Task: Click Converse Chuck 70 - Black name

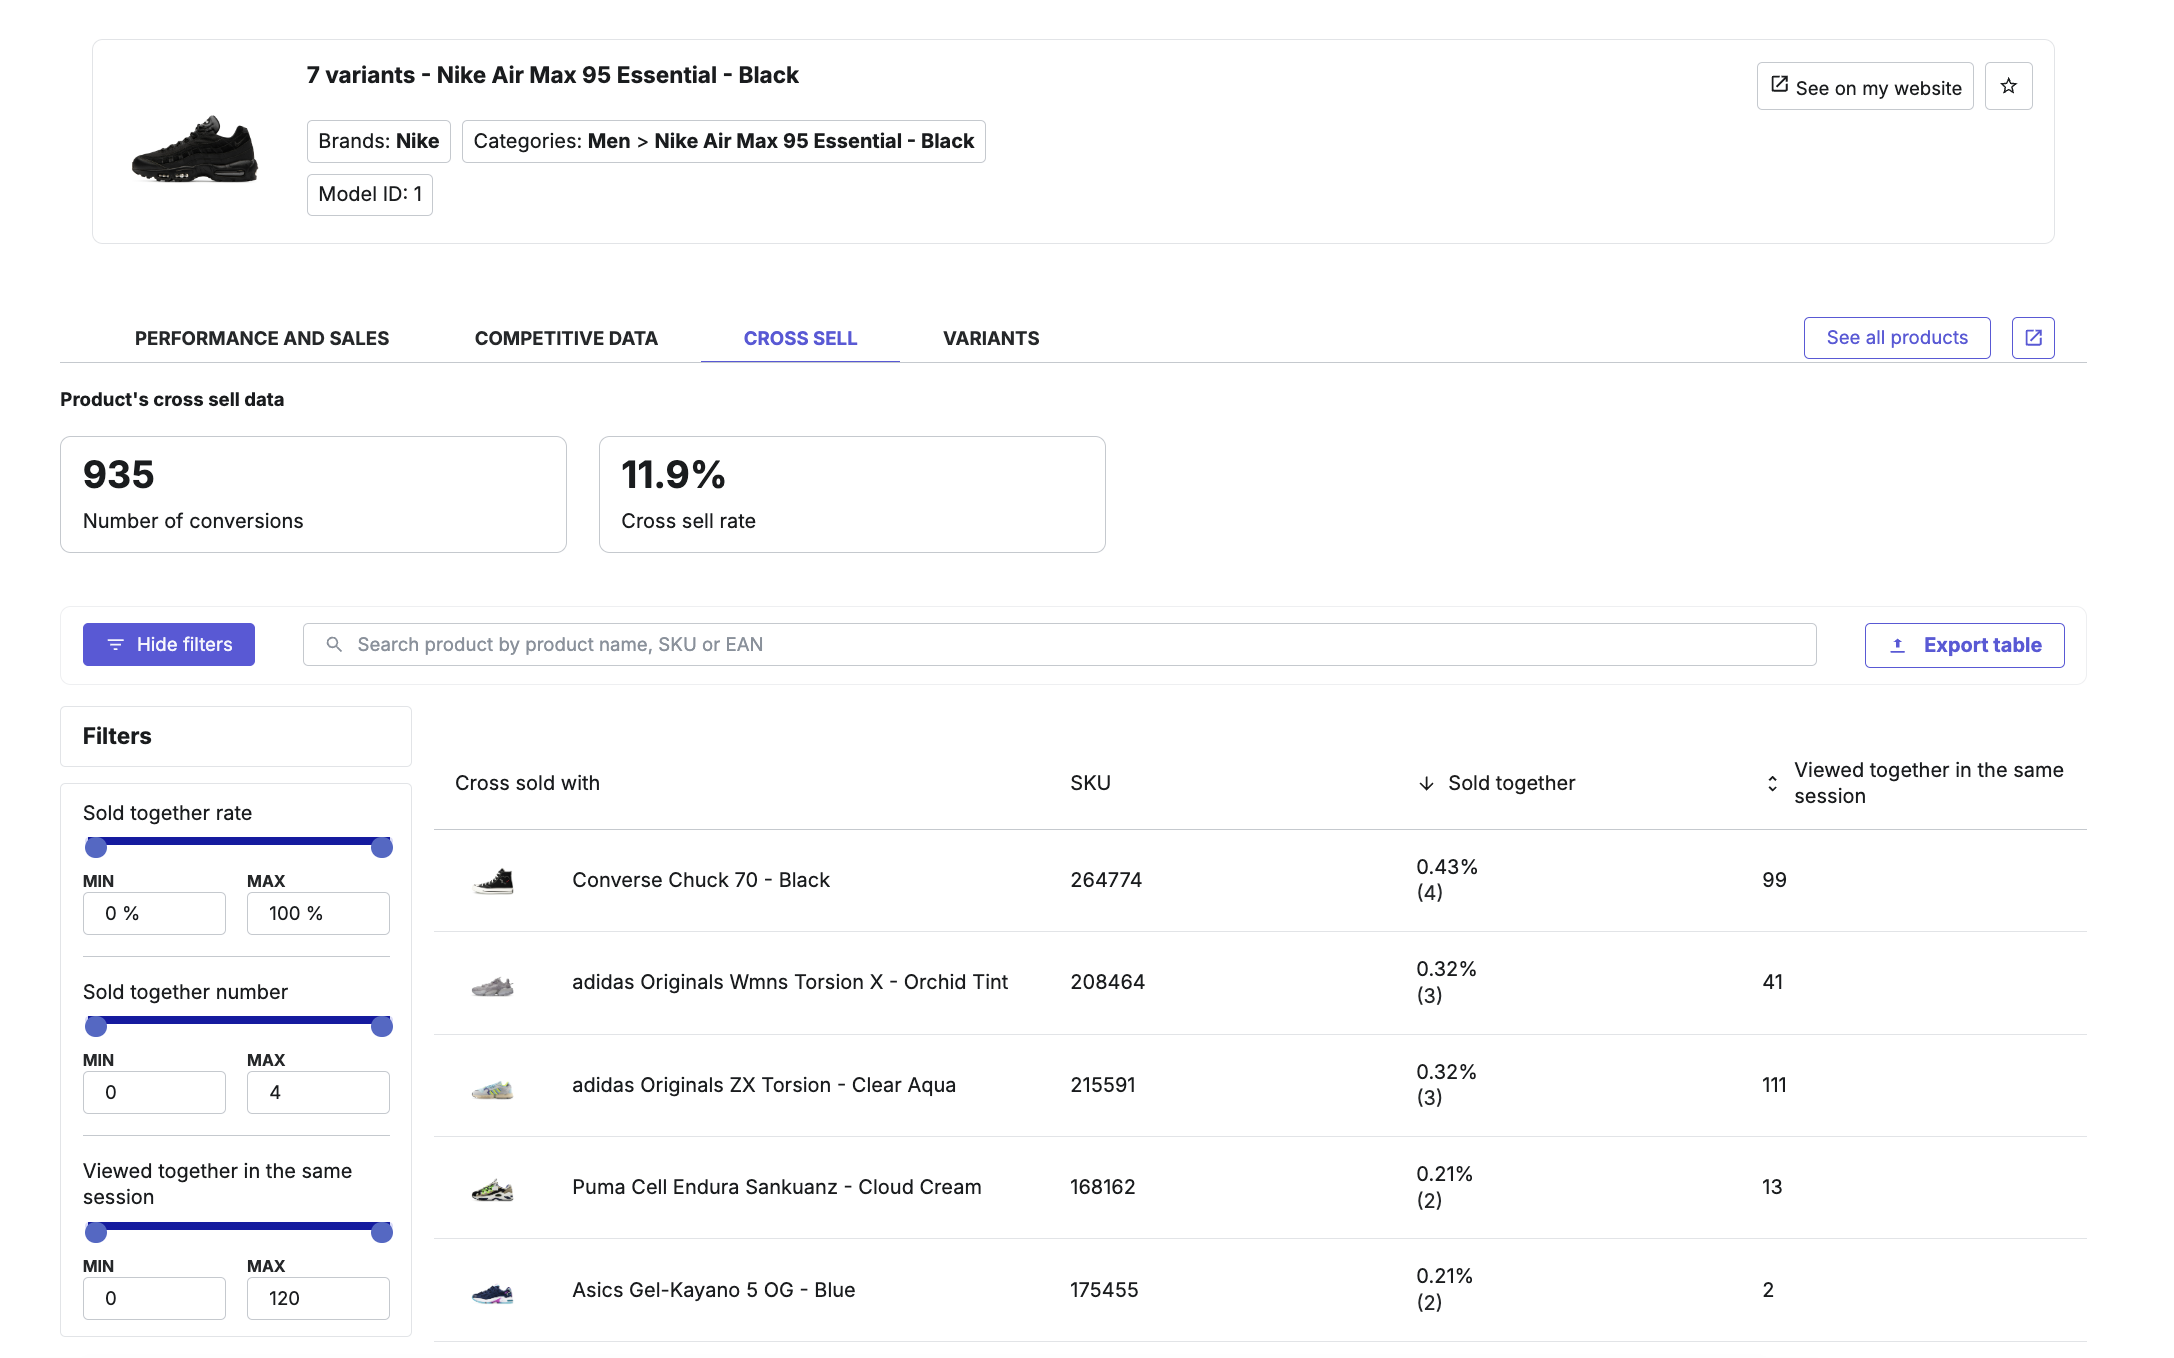Action: (x=701, y=880)
